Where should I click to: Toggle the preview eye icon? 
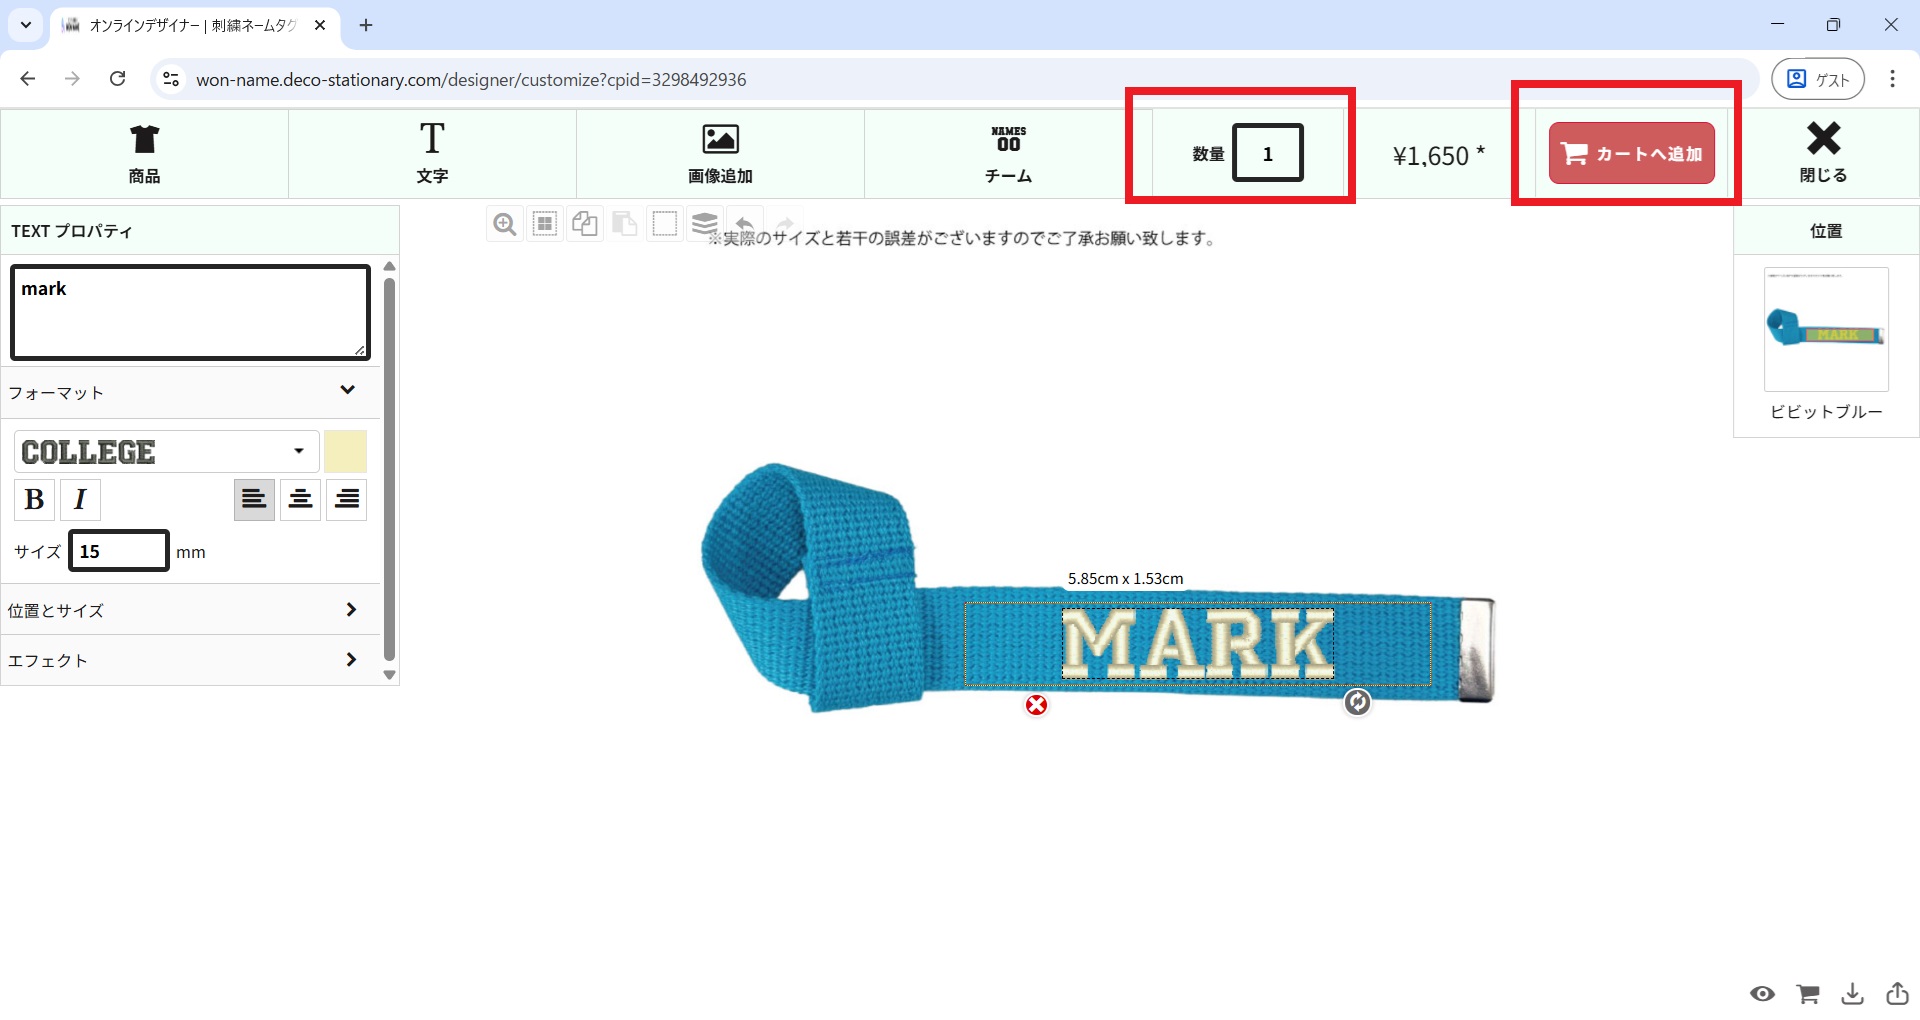point(1763,994)
